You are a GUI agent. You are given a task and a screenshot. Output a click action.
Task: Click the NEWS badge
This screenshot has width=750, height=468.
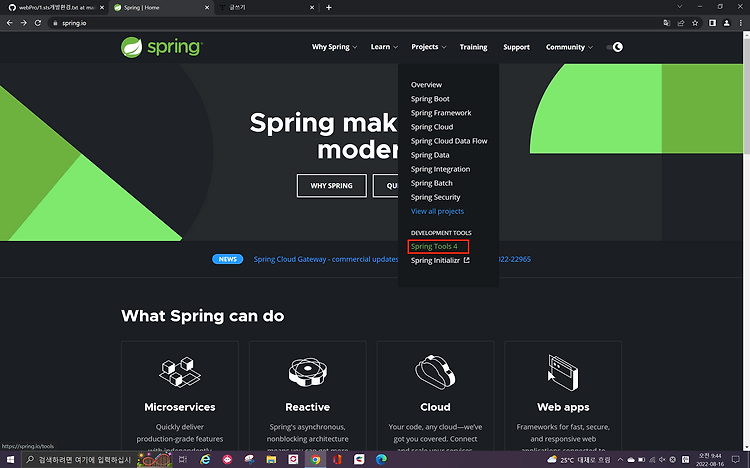click(x=228, y=259)
